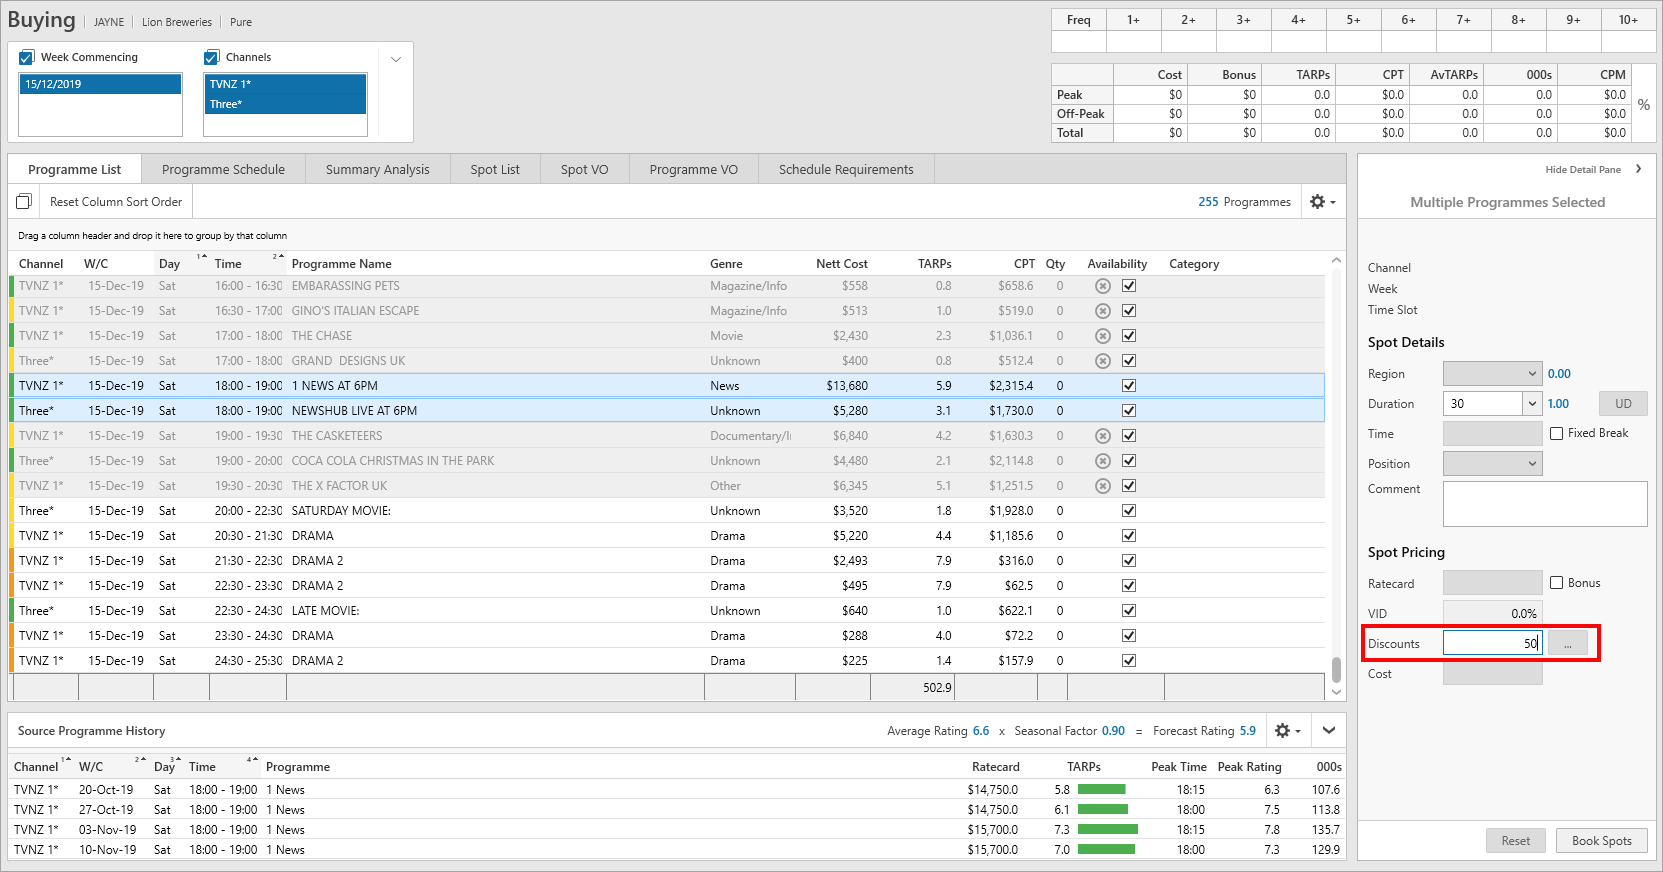Click the availability icon for COCA COLA CHRISTMAS
Screen dimensions: 1663x872
[x=1103, y=461]
